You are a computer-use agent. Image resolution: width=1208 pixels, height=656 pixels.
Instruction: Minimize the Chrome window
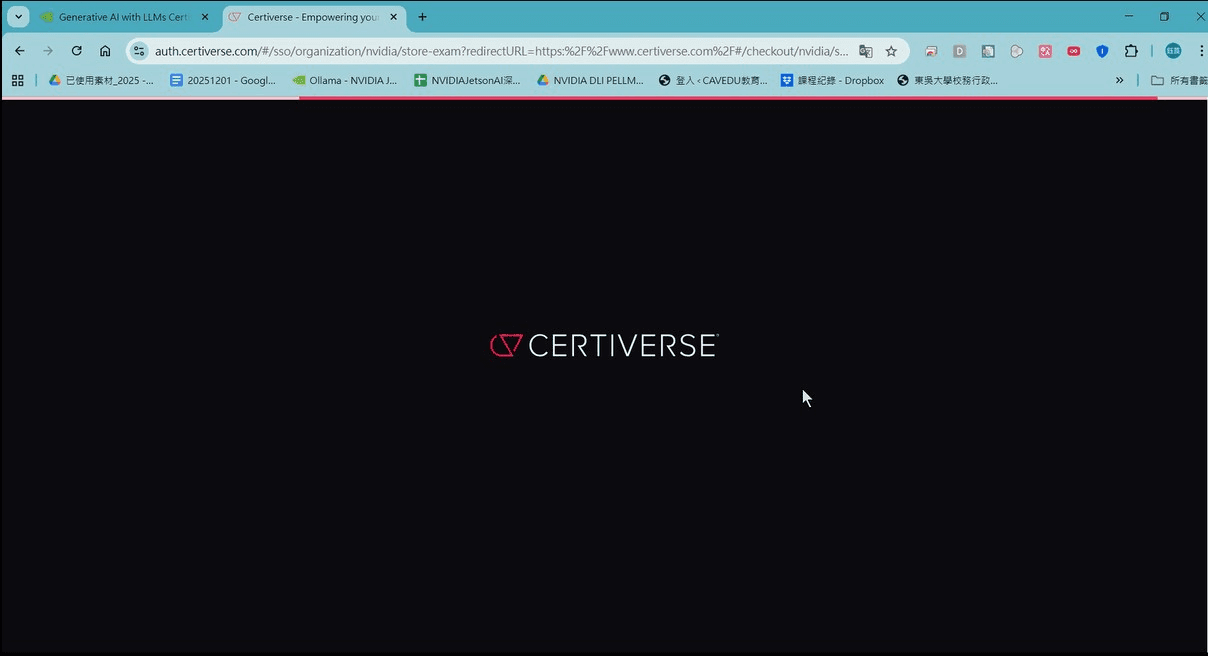(x=1129, y=16)
